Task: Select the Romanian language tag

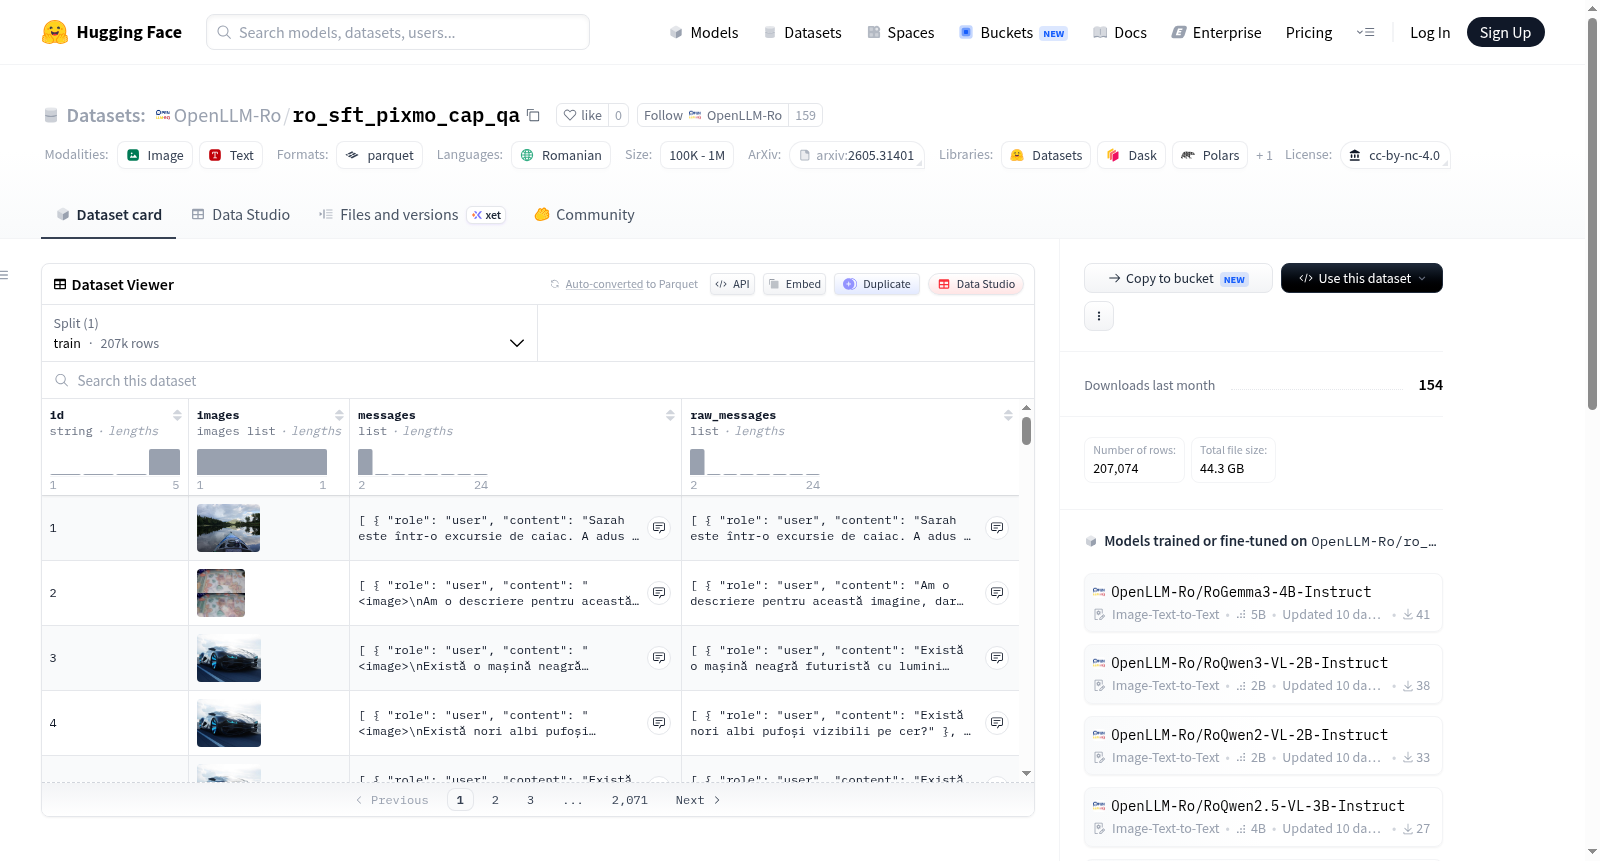Action: pos(561,155)
